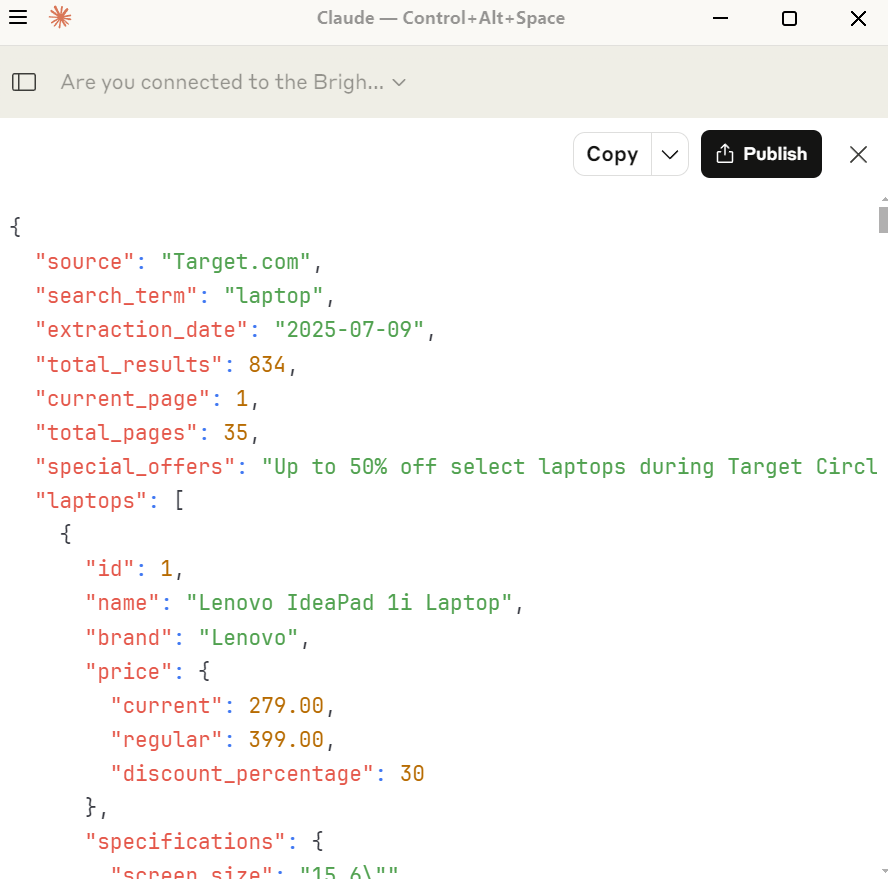Click the "regular" price key
888x879 pixels.
tap(166, 740)
